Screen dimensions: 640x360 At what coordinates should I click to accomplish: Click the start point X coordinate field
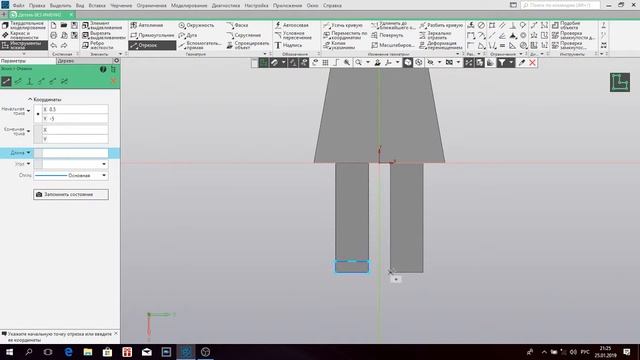pyautogui.click(x=75, y=109)
